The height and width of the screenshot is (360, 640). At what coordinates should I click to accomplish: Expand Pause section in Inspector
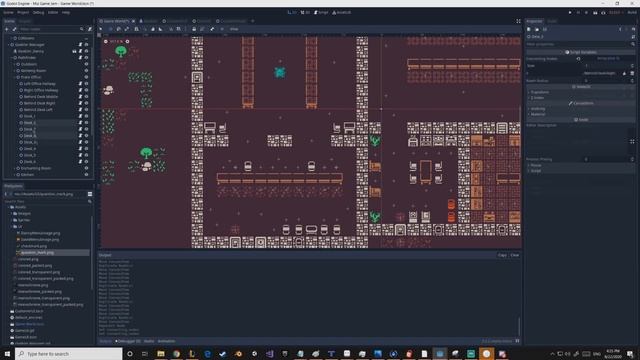point(580,165)
